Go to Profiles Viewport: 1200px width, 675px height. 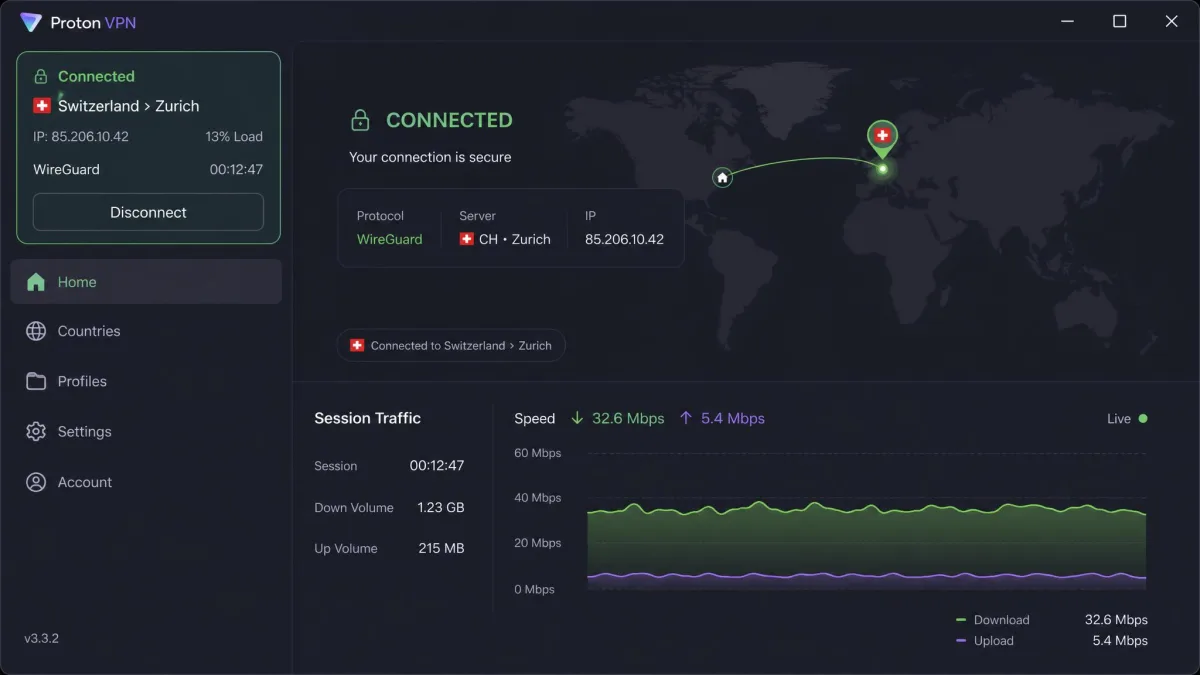[x=146, y=381]
